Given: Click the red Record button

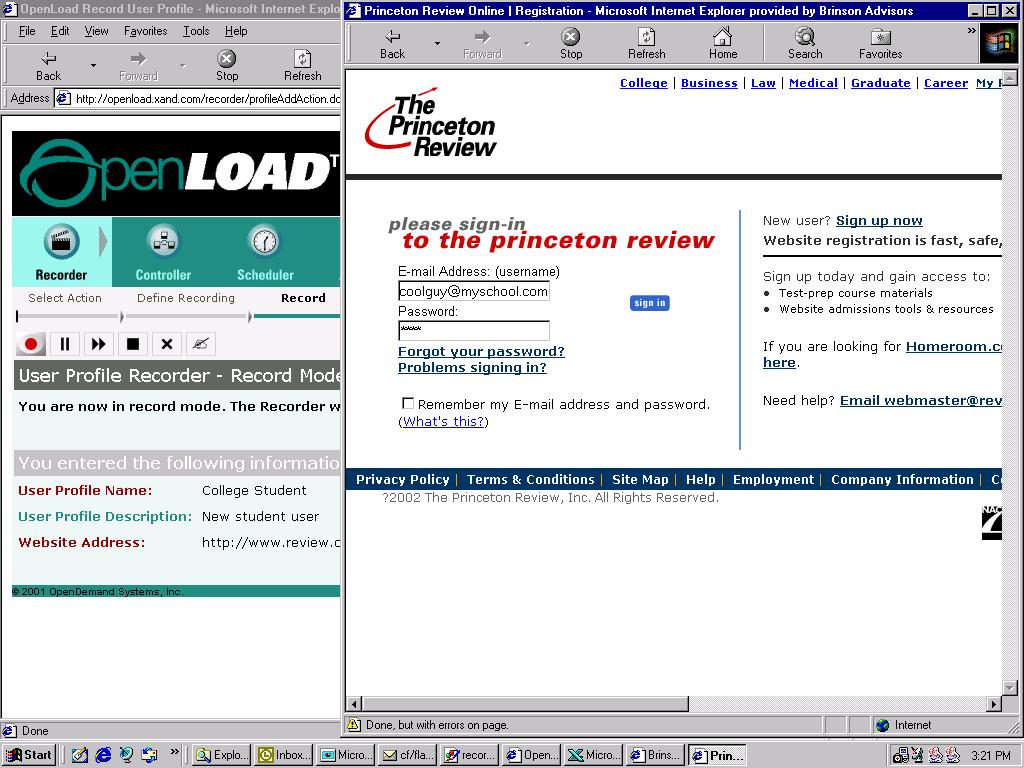Looking at the screenshot, I should click(x=31, y=344).
